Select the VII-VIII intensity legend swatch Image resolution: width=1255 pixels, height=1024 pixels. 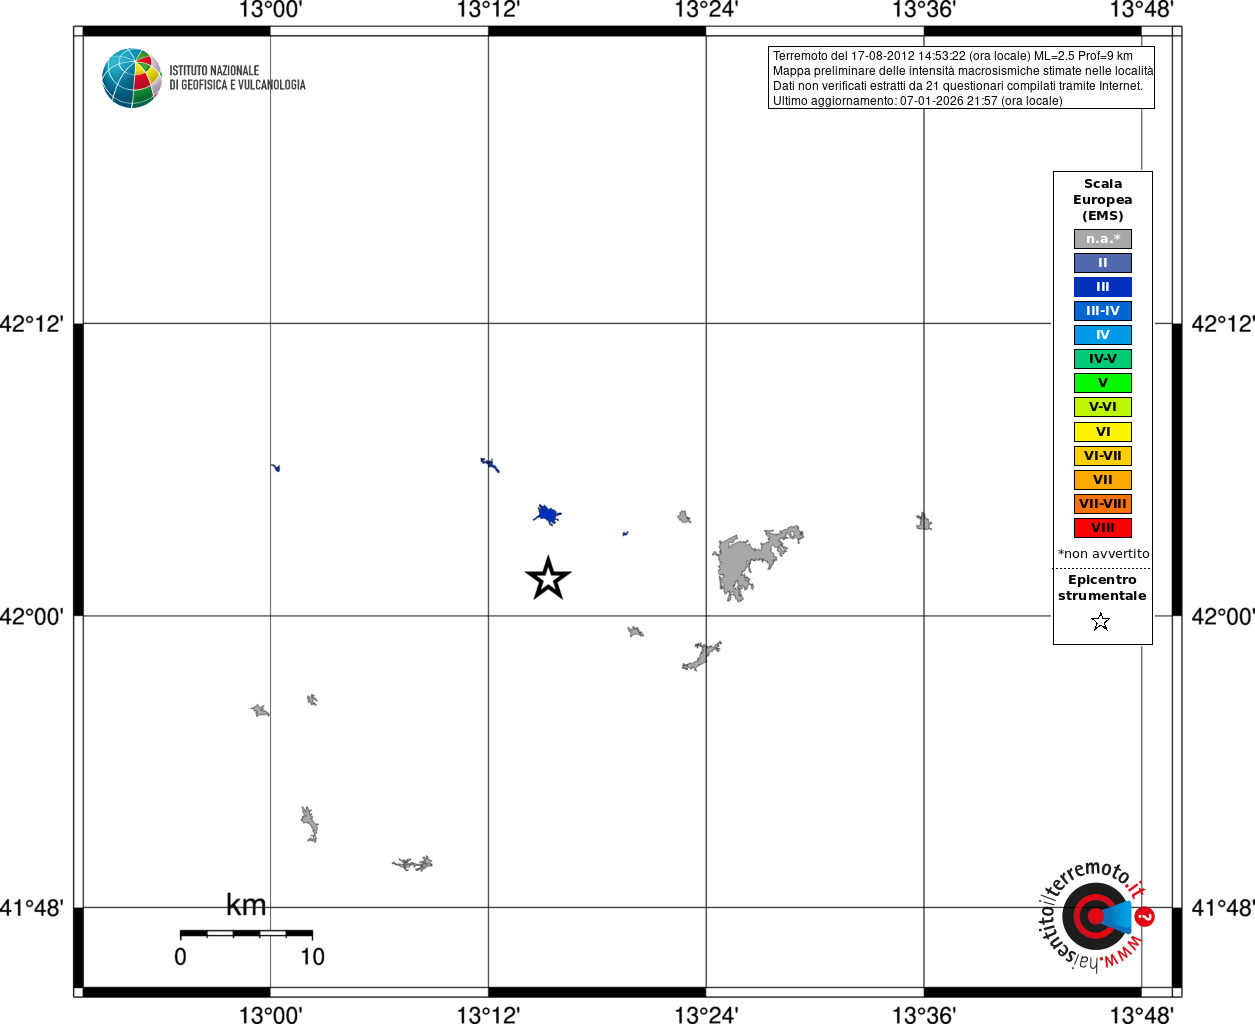(x=1103, y=504)
